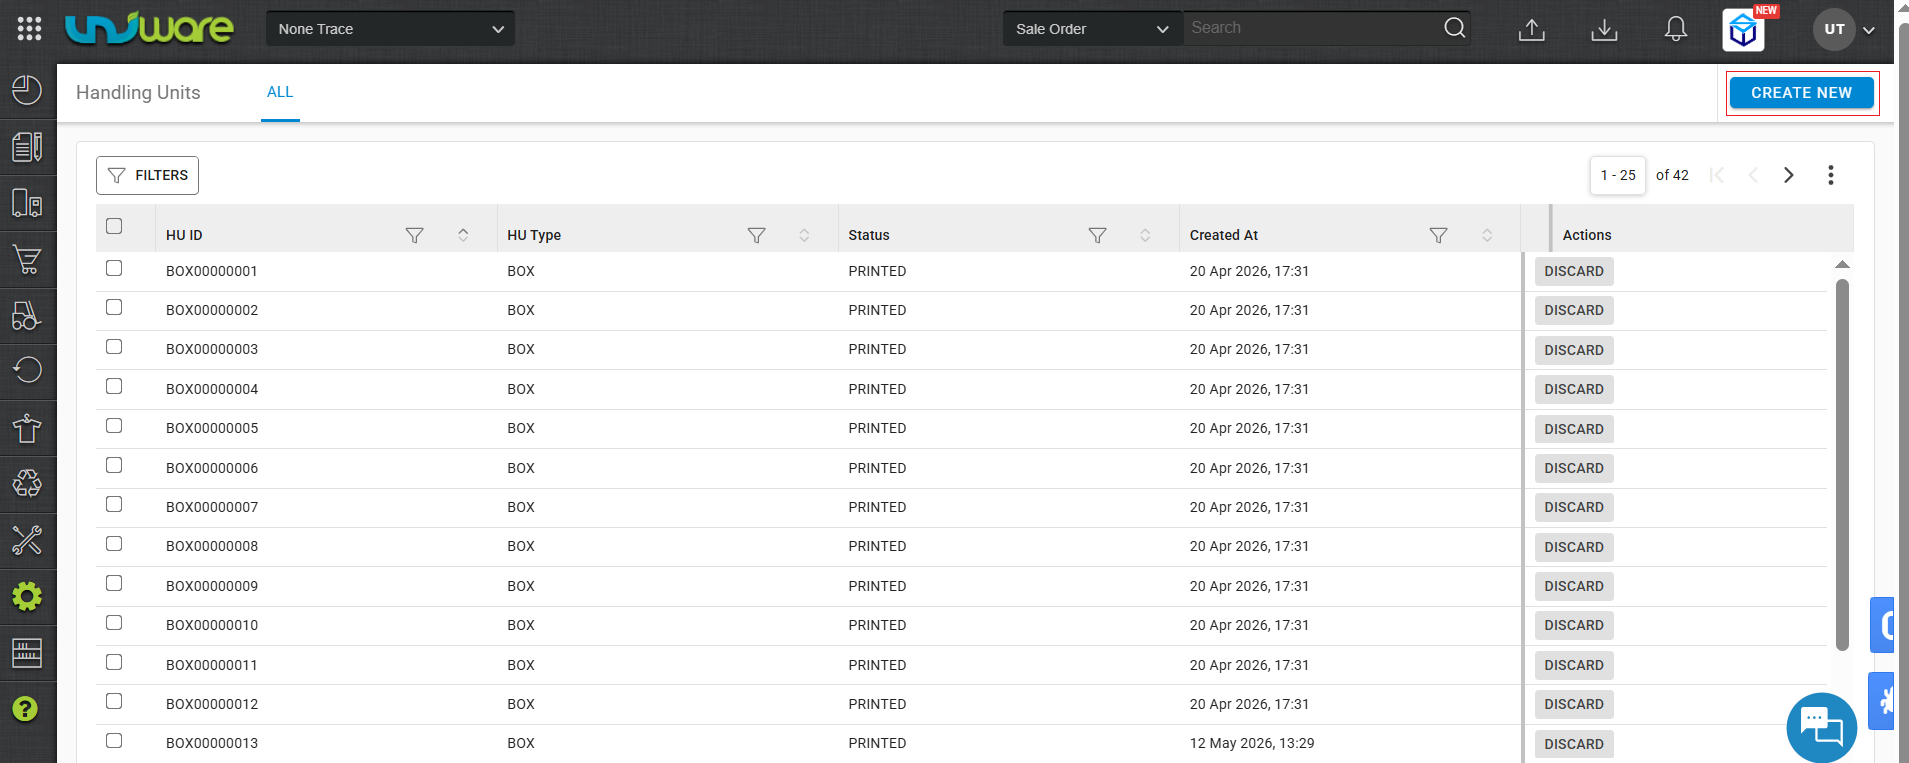1909x763 pixels.
Task: Open the NEW cube feature icon
Action: tap(1744, 30)
